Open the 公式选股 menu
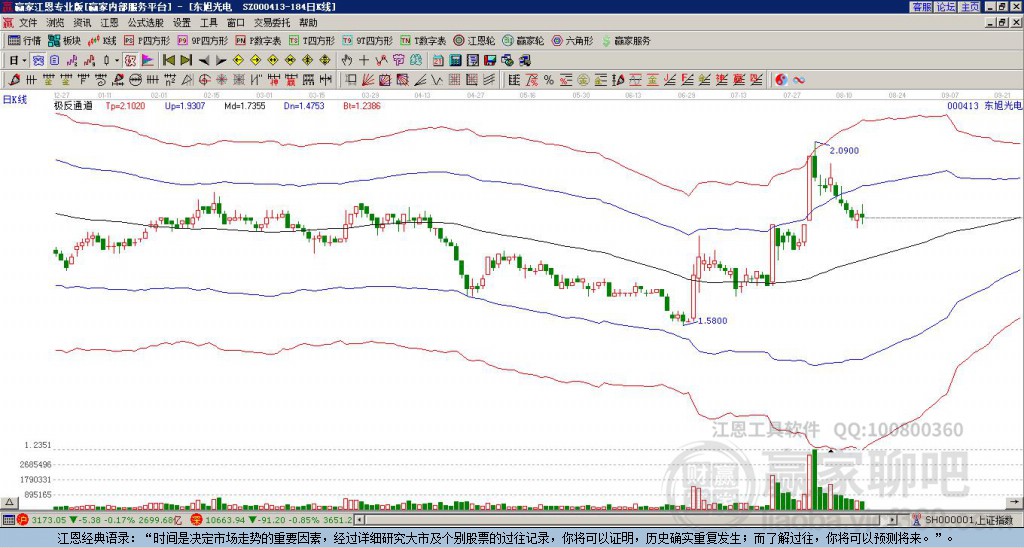1024x548 pixels. [x=146, y=23]
